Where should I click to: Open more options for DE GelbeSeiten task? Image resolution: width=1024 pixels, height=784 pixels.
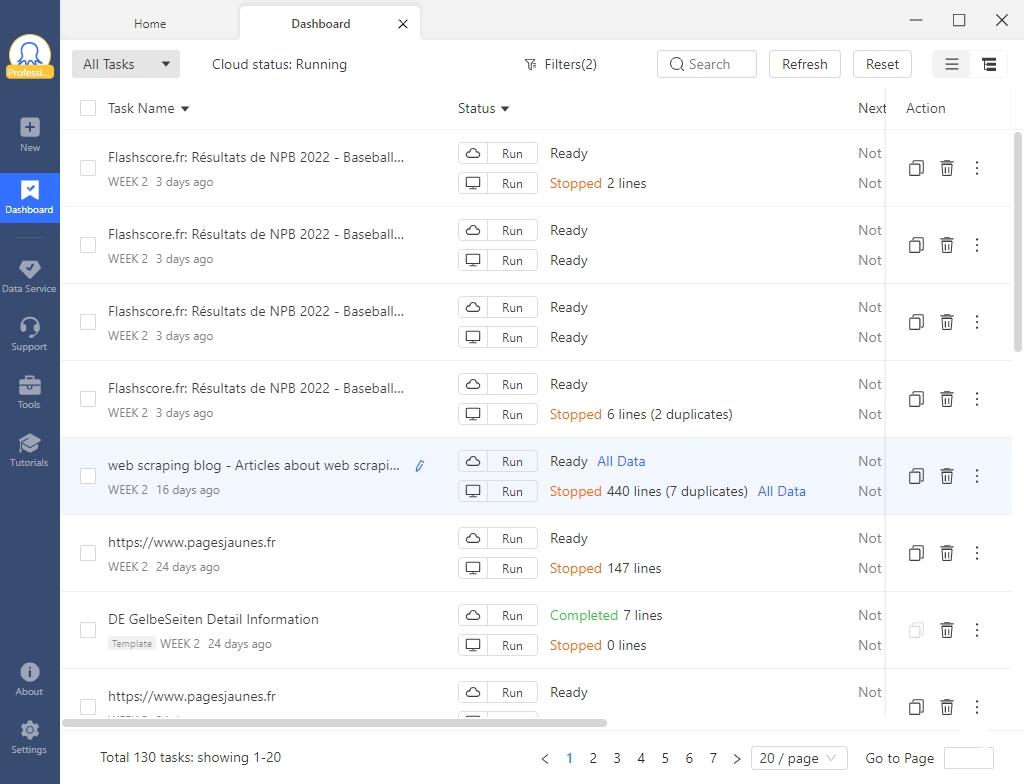coord(977,630)
